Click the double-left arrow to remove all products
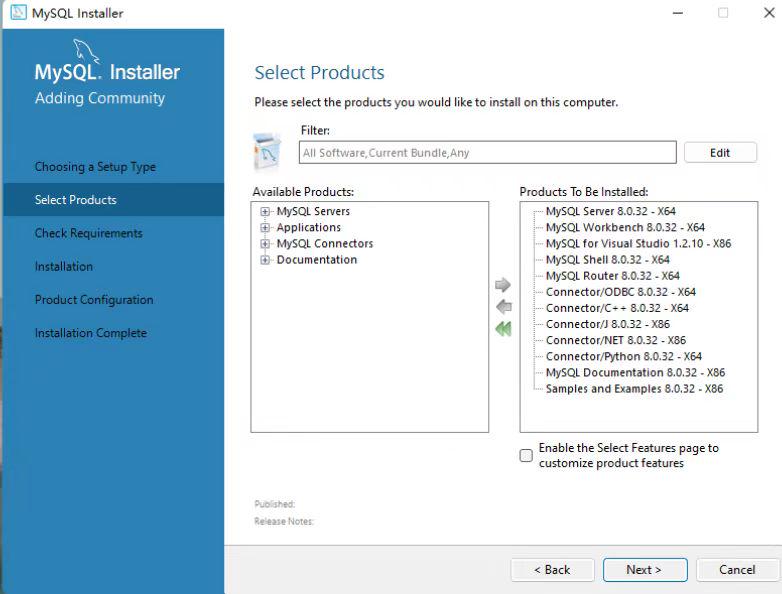 click(503, 329)
